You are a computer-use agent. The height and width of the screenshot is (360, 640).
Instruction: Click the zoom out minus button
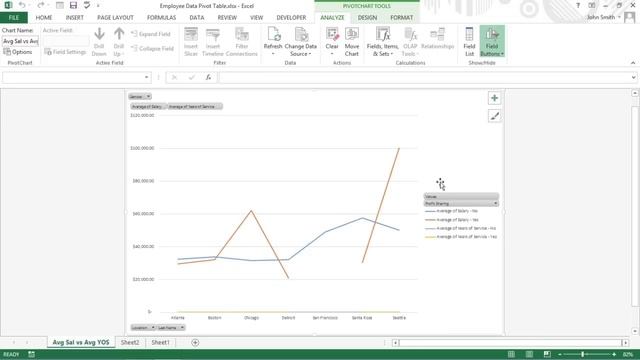coord(560,354)
